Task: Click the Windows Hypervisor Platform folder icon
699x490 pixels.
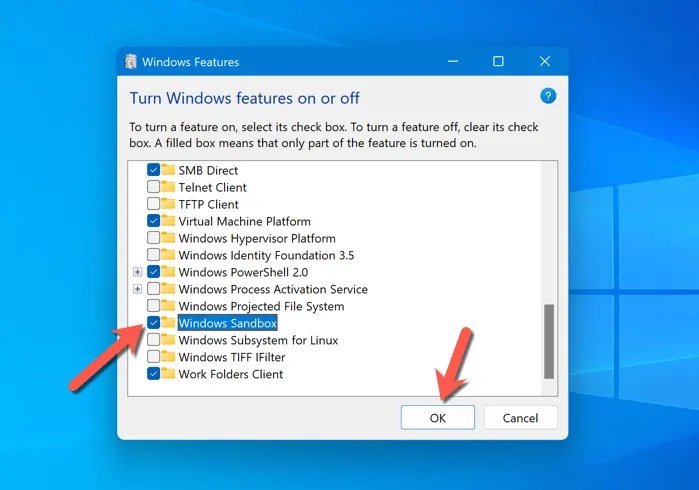Action: (x=168, y=238)
